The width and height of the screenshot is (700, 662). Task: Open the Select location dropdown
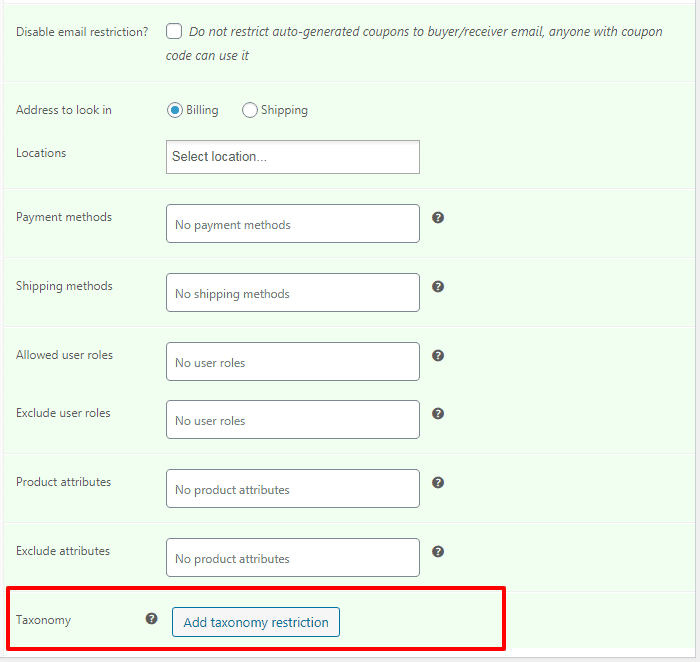pyautogui.click(x=292, y=157)
